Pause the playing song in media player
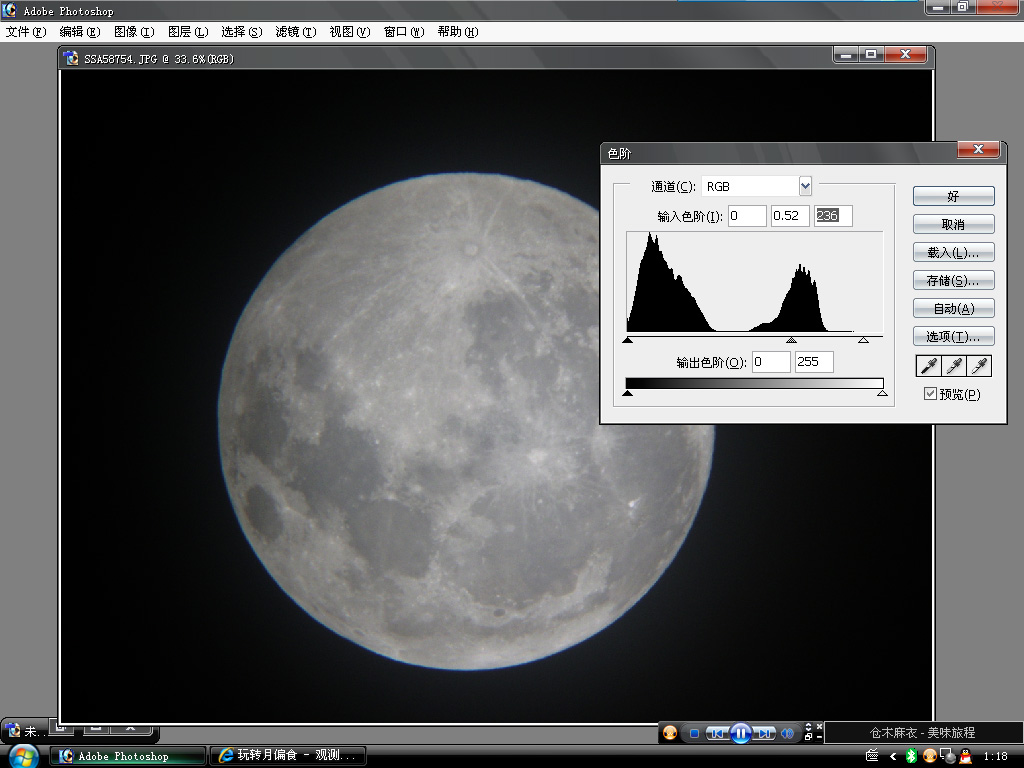The width and height of the screenshot is (1024, 768). point(741,733)
